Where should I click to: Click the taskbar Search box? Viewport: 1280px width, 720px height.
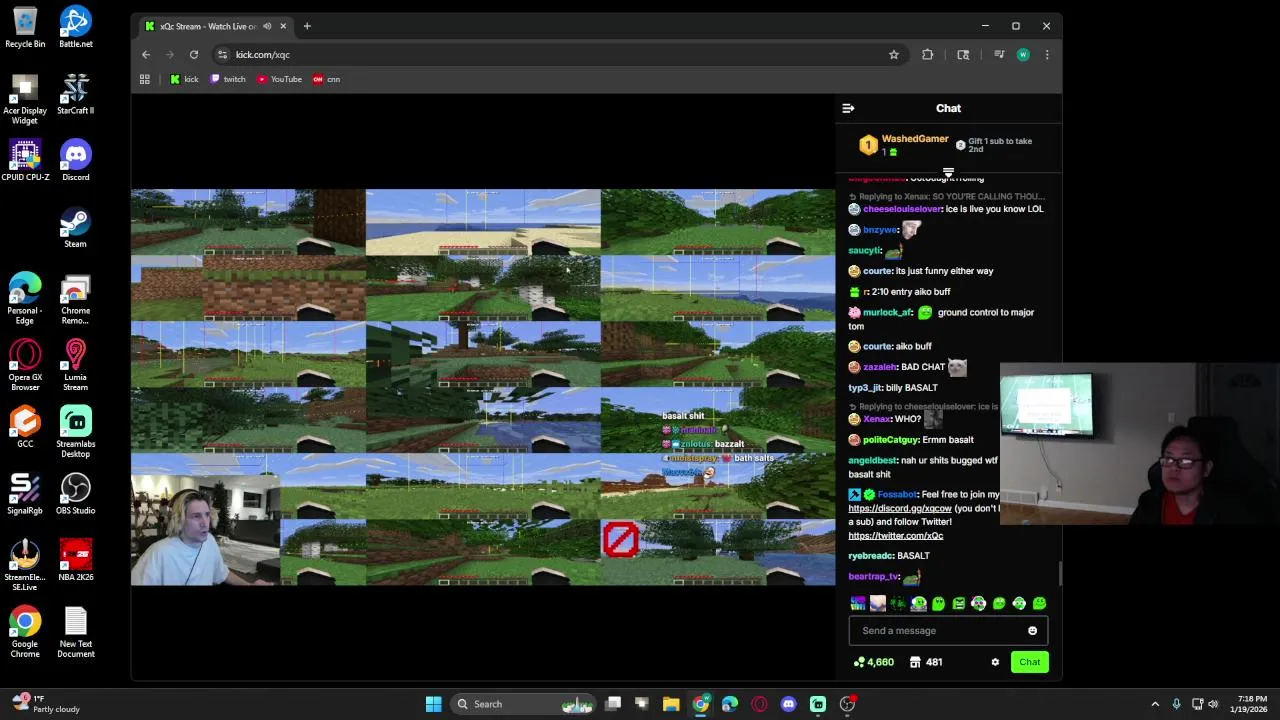[x=522, y=704]
